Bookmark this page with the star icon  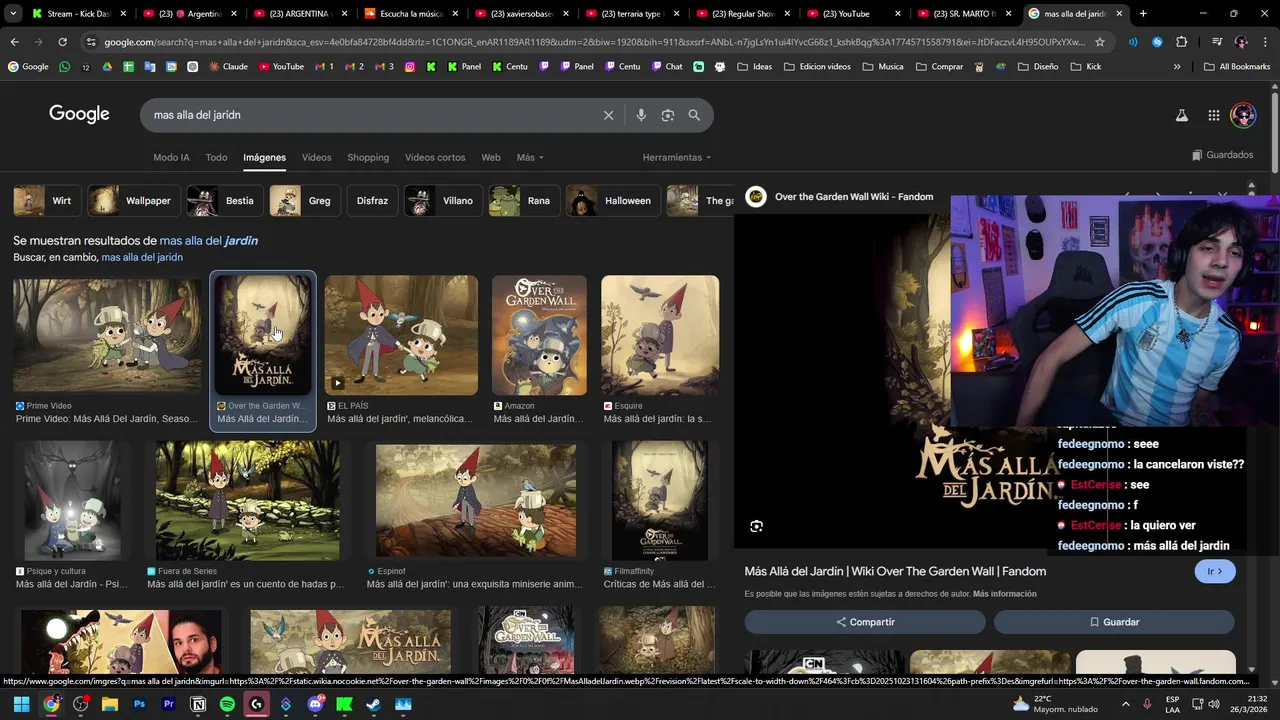[x=1100, y=42]
